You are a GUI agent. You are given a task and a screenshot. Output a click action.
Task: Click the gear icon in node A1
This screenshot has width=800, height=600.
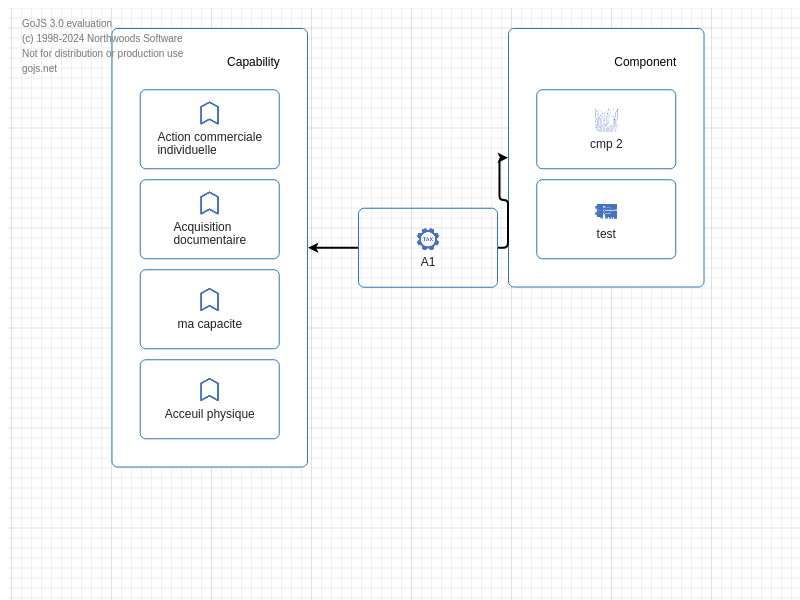(x=428, y=239)
